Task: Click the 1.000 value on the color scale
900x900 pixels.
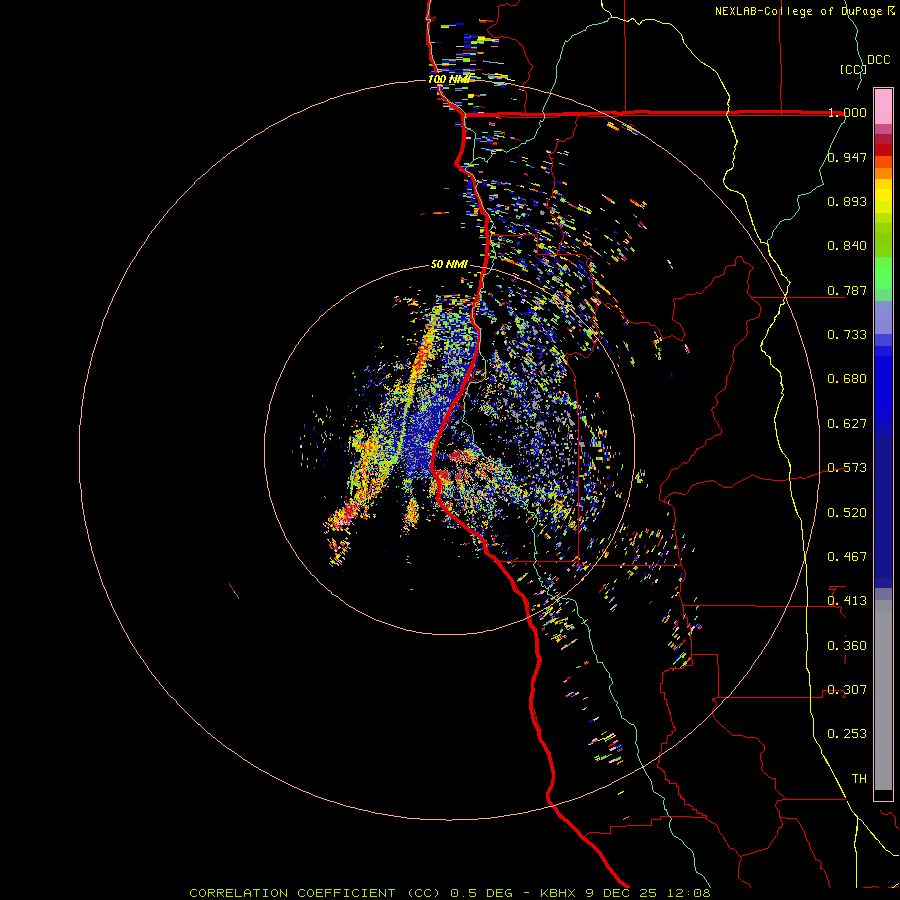Action: pos(847,112)
